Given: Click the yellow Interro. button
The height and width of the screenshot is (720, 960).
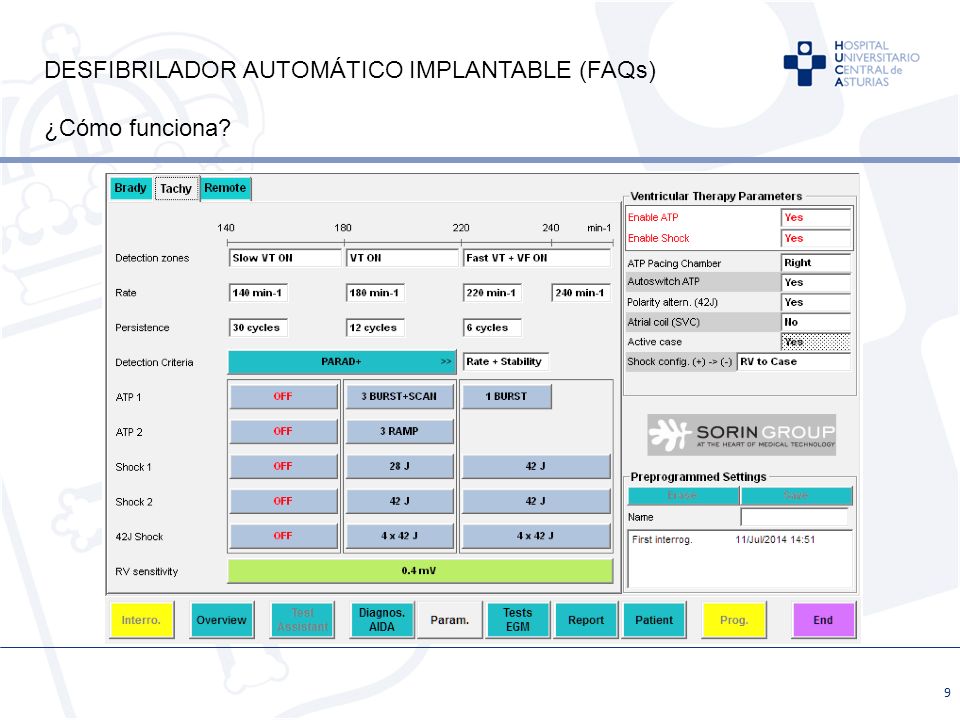Looking at the screenshot, I should pos(141,620).
